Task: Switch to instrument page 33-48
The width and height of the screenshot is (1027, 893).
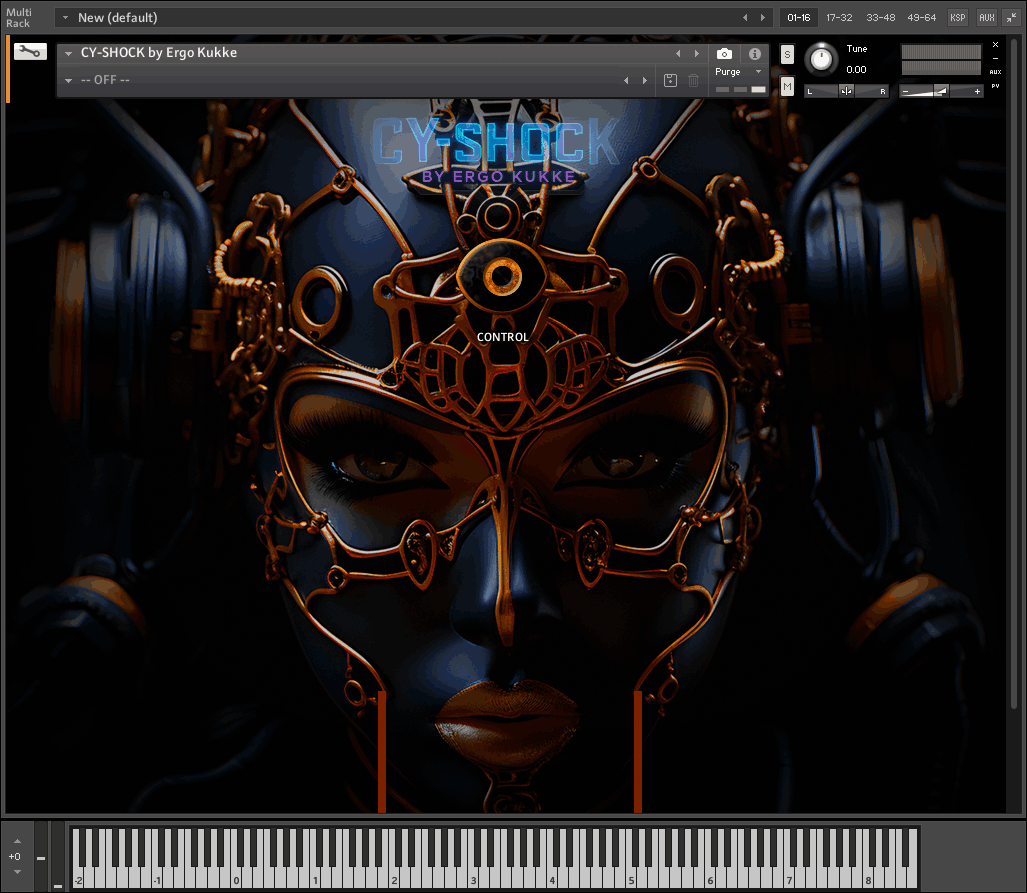Action: coord(880,18)
